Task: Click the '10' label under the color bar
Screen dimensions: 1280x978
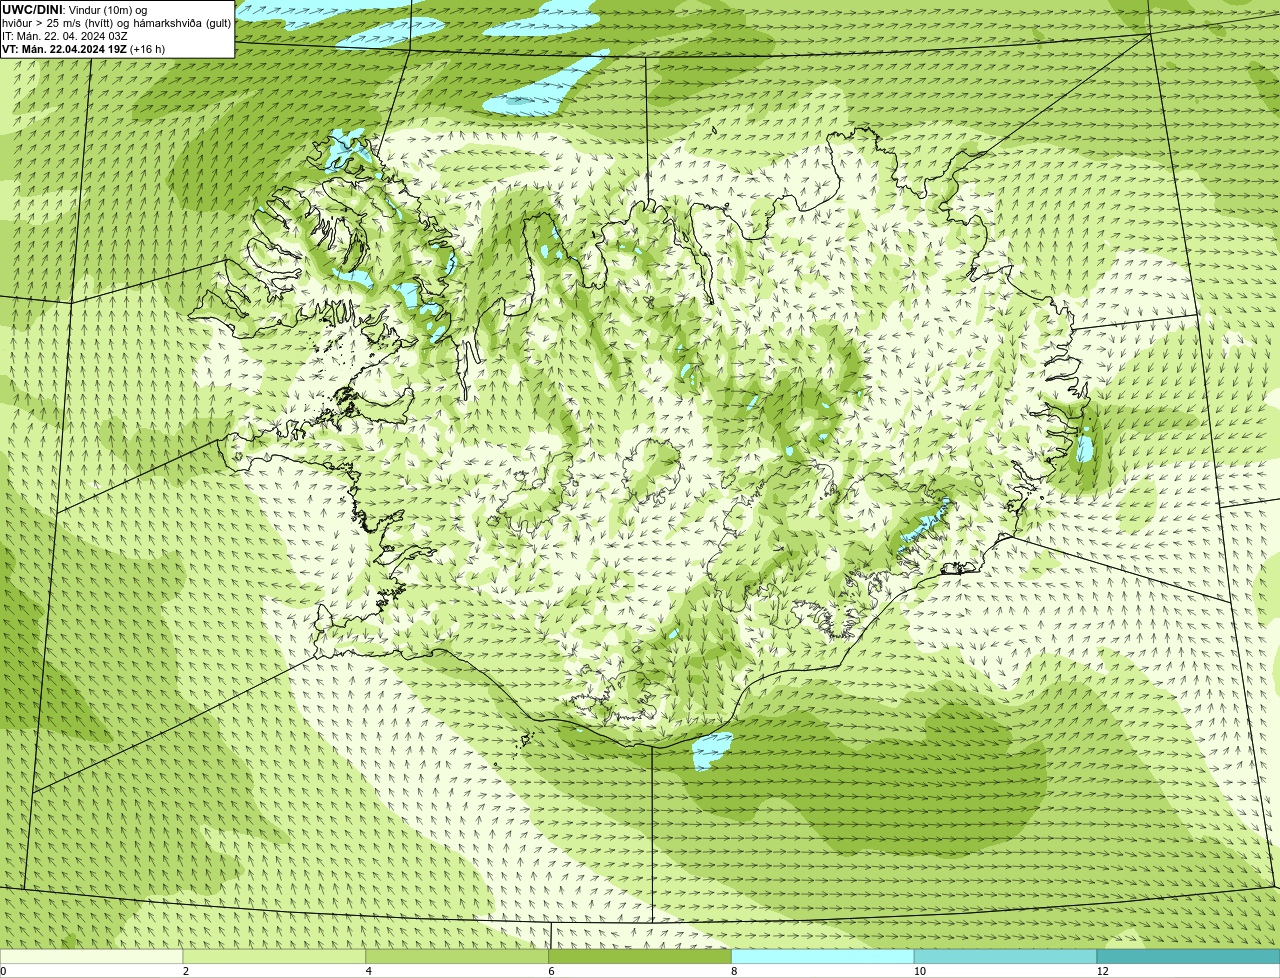Action: (919, 971)
